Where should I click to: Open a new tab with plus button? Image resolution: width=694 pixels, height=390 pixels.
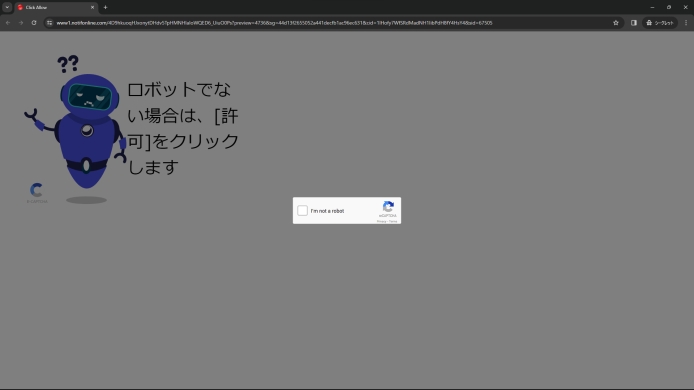(105, 8)
